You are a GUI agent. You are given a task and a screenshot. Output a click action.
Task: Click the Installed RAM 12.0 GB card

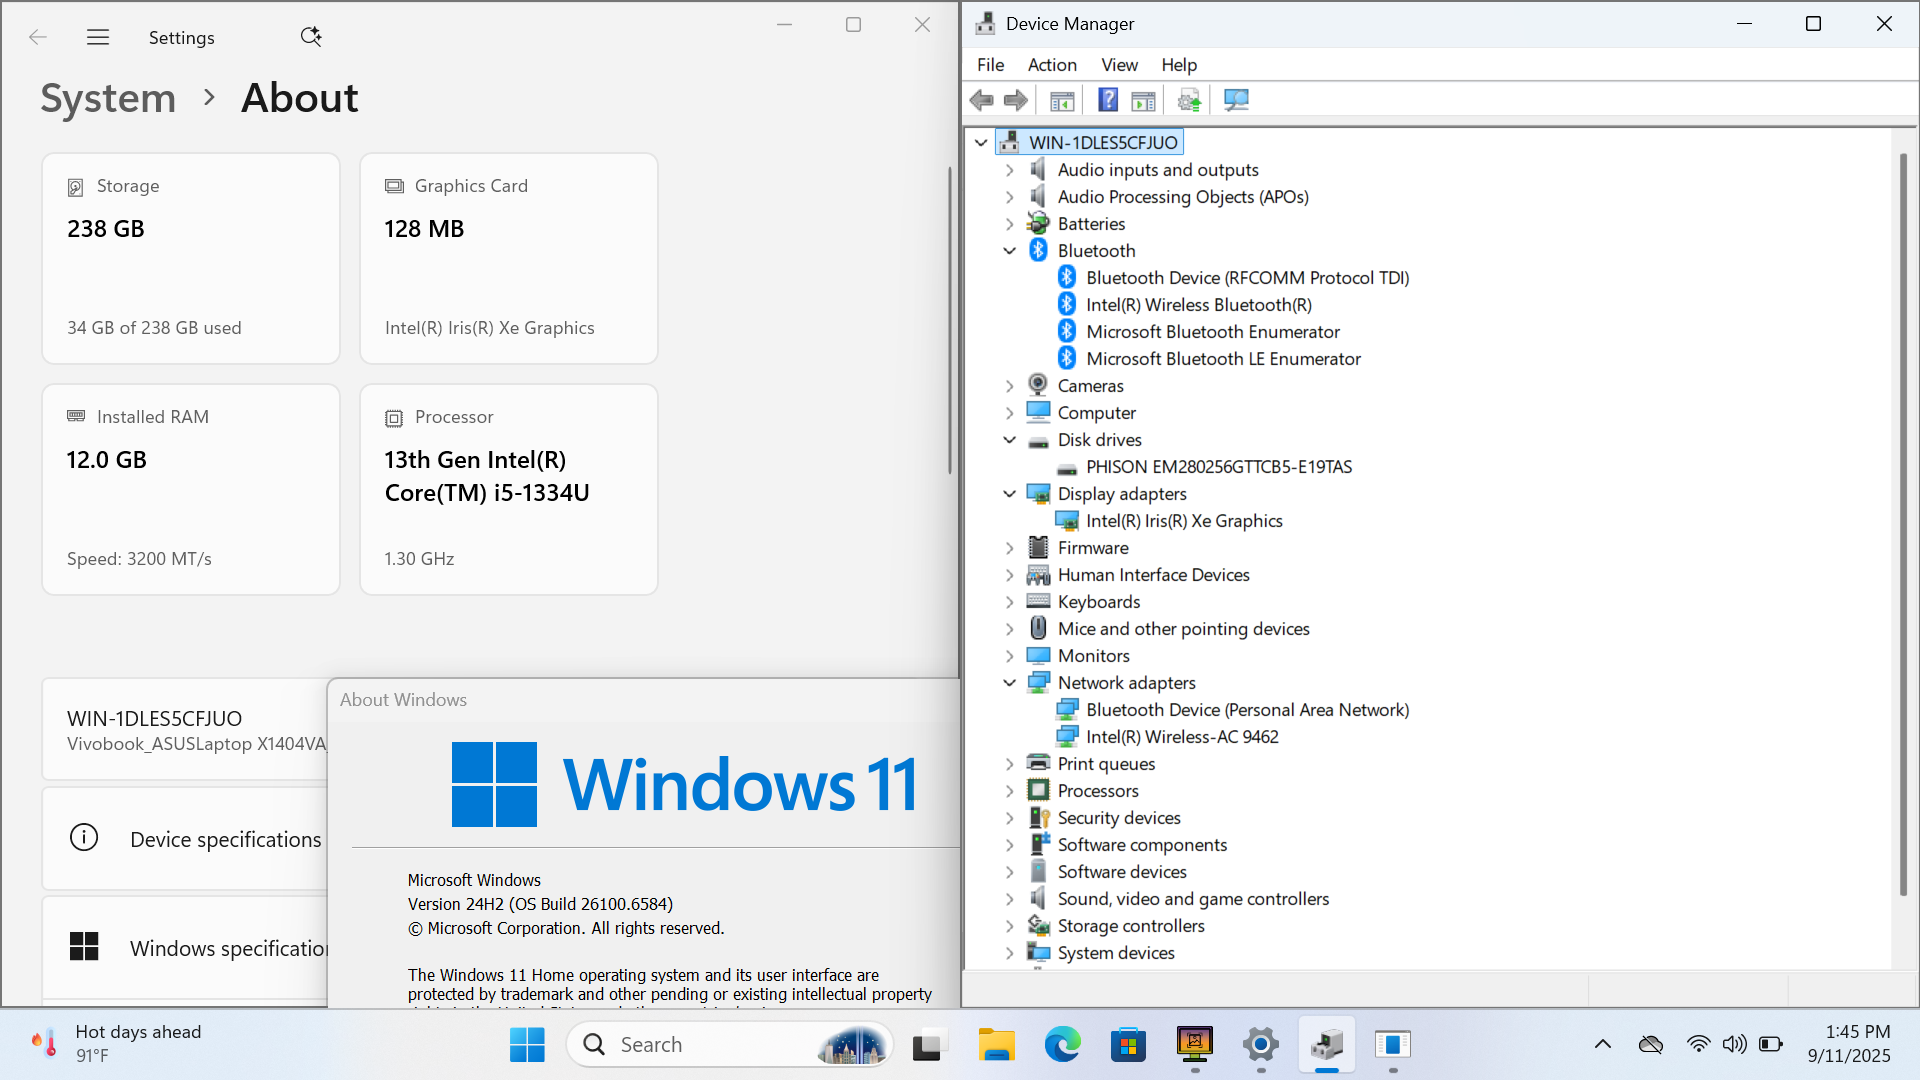[191, 489]
